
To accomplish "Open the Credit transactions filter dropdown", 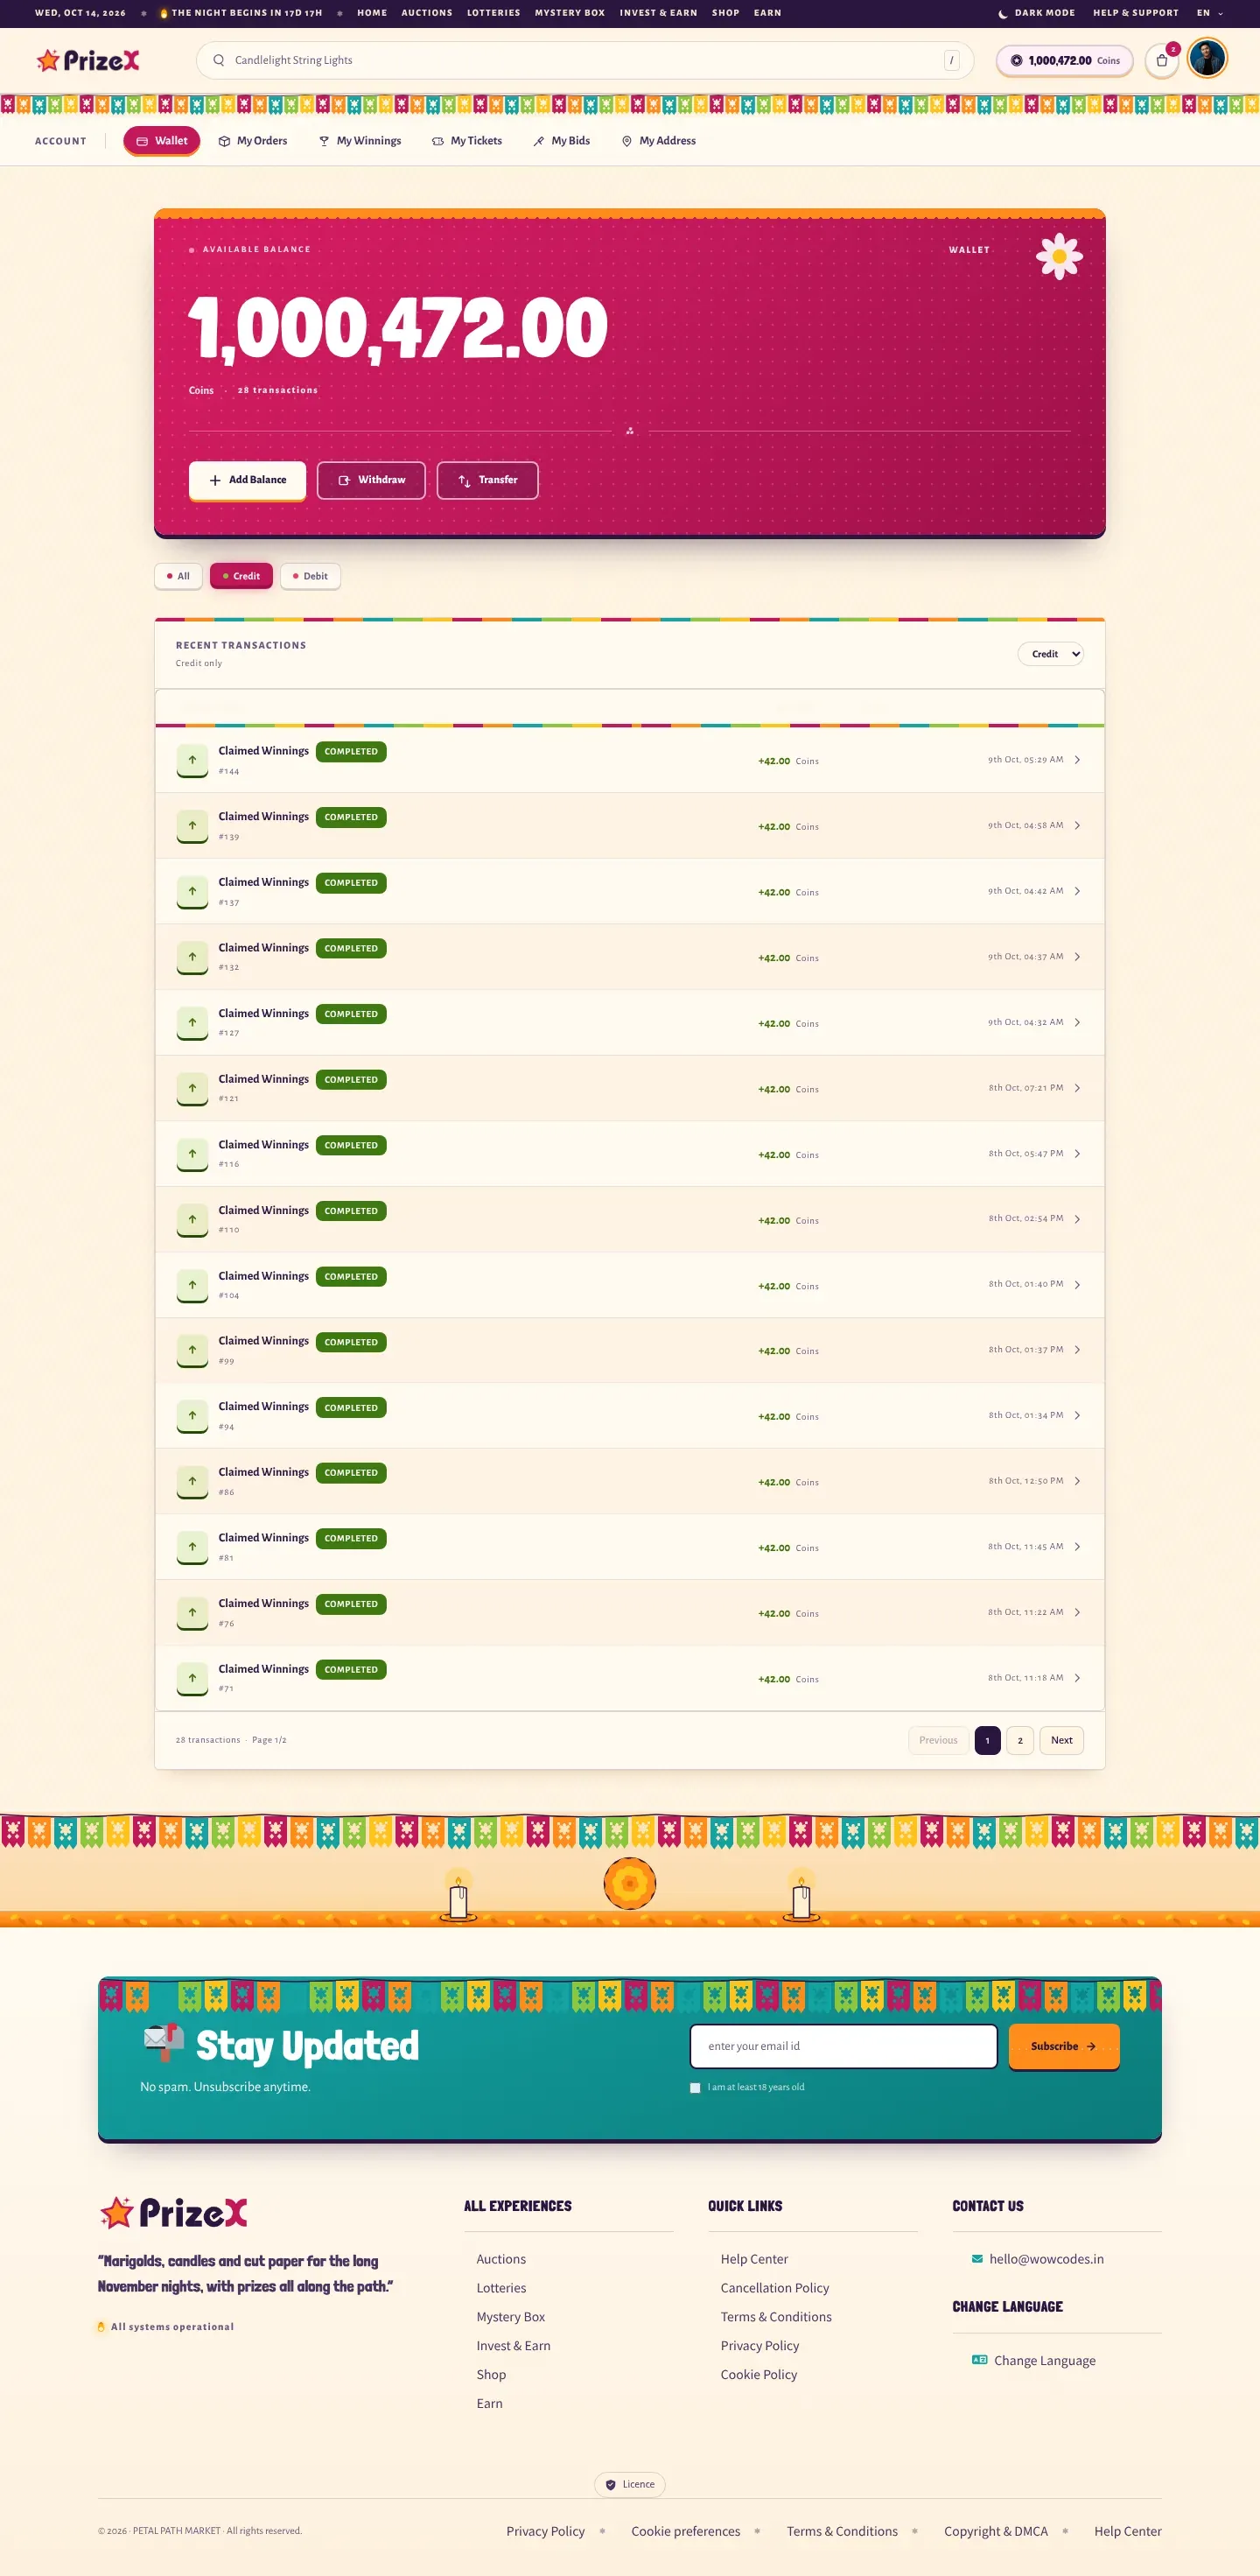I will (1050, 654).
